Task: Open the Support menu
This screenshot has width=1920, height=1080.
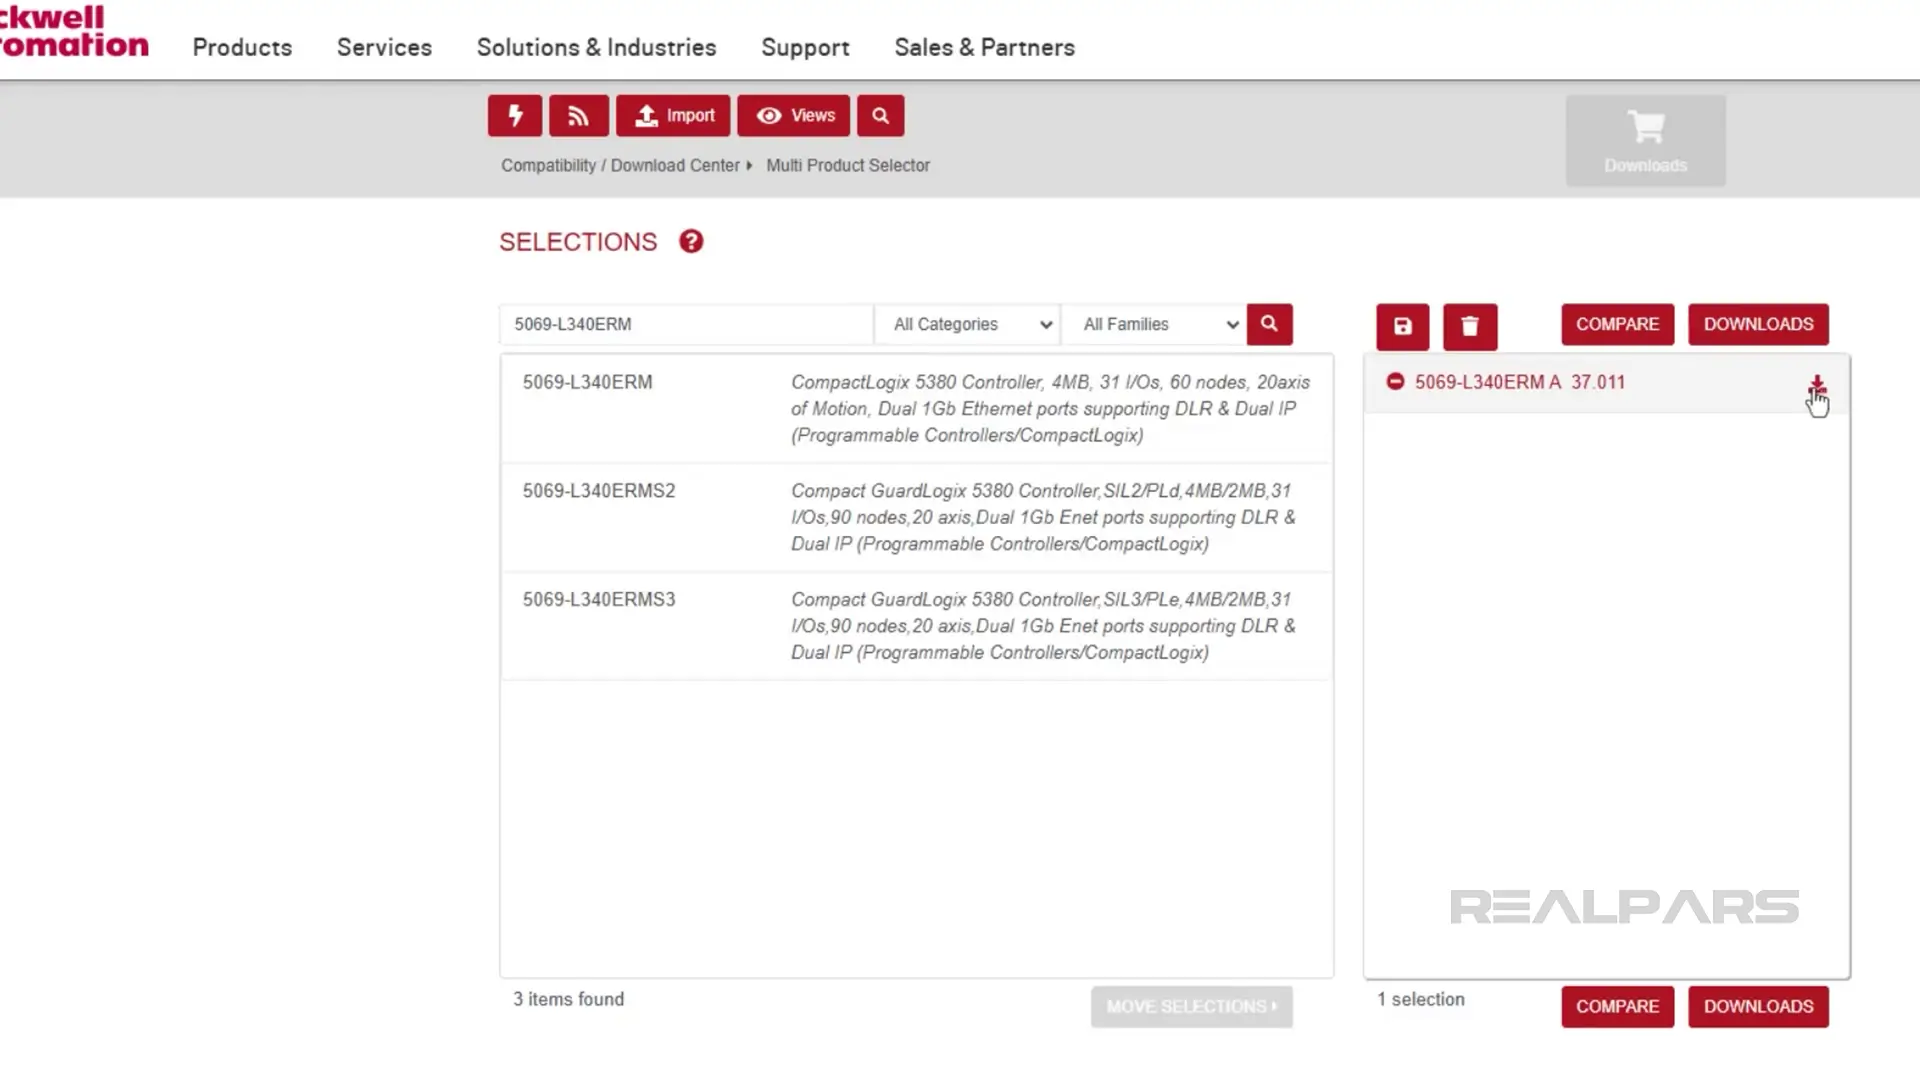Action: click(805, 47)
